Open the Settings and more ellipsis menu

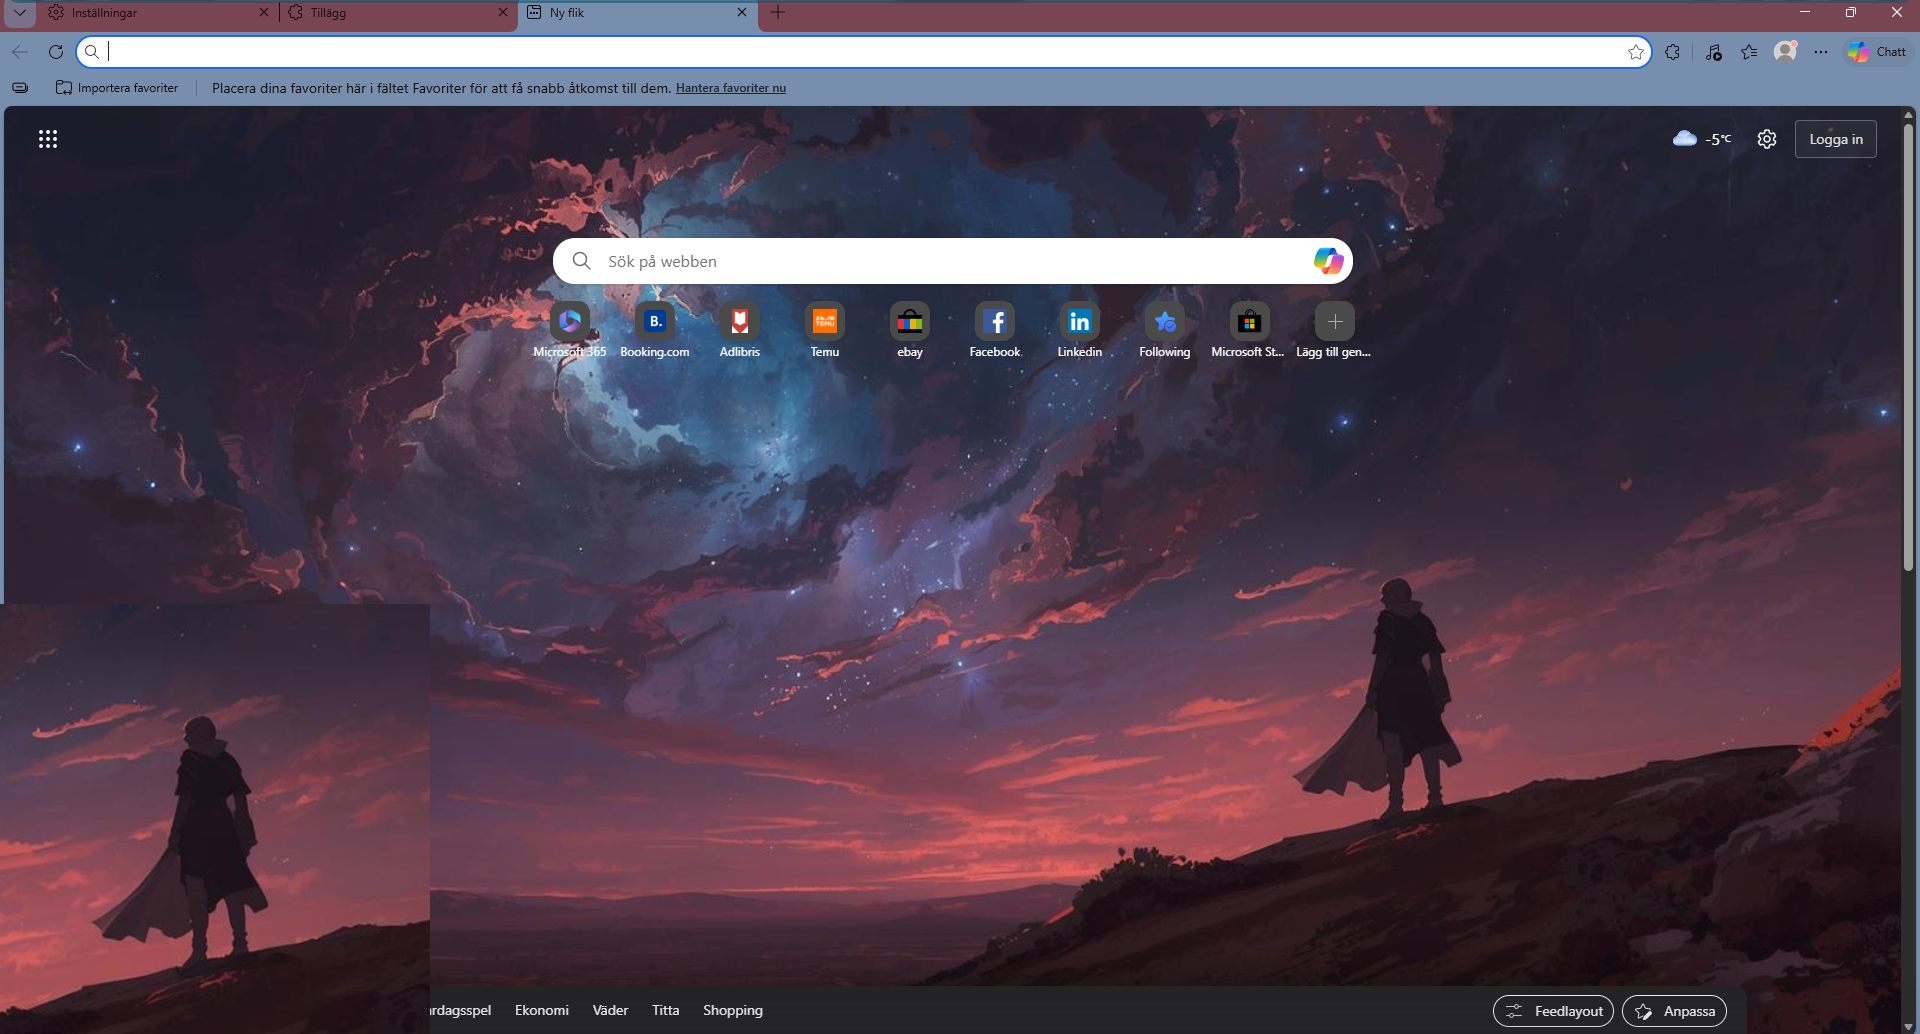[1821, 52]
